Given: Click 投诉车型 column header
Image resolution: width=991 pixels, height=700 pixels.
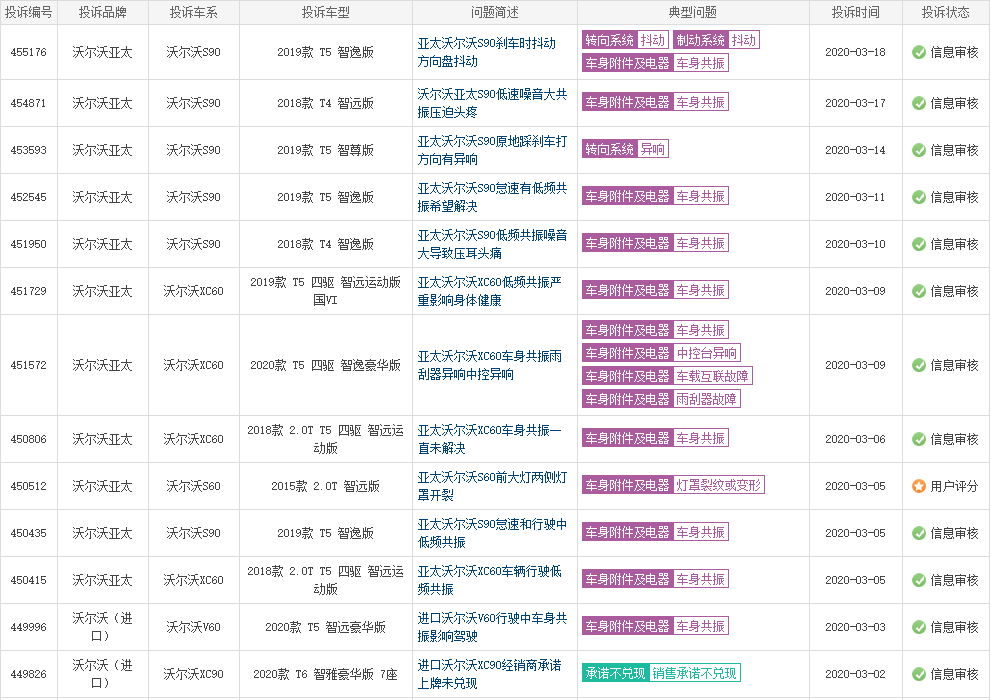Looking at the screenshot, I should (x=325, y=13).
